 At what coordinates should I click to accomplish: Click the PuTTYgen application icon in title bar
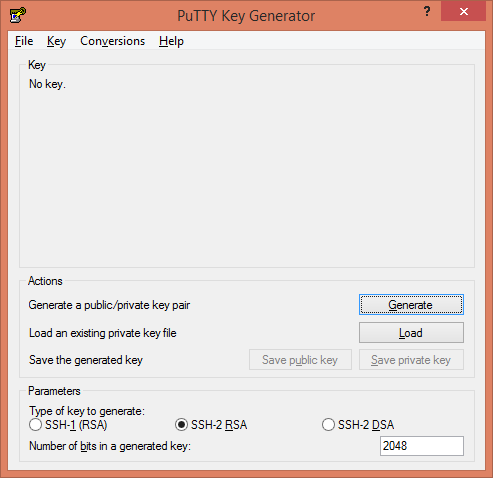point(18,15)
